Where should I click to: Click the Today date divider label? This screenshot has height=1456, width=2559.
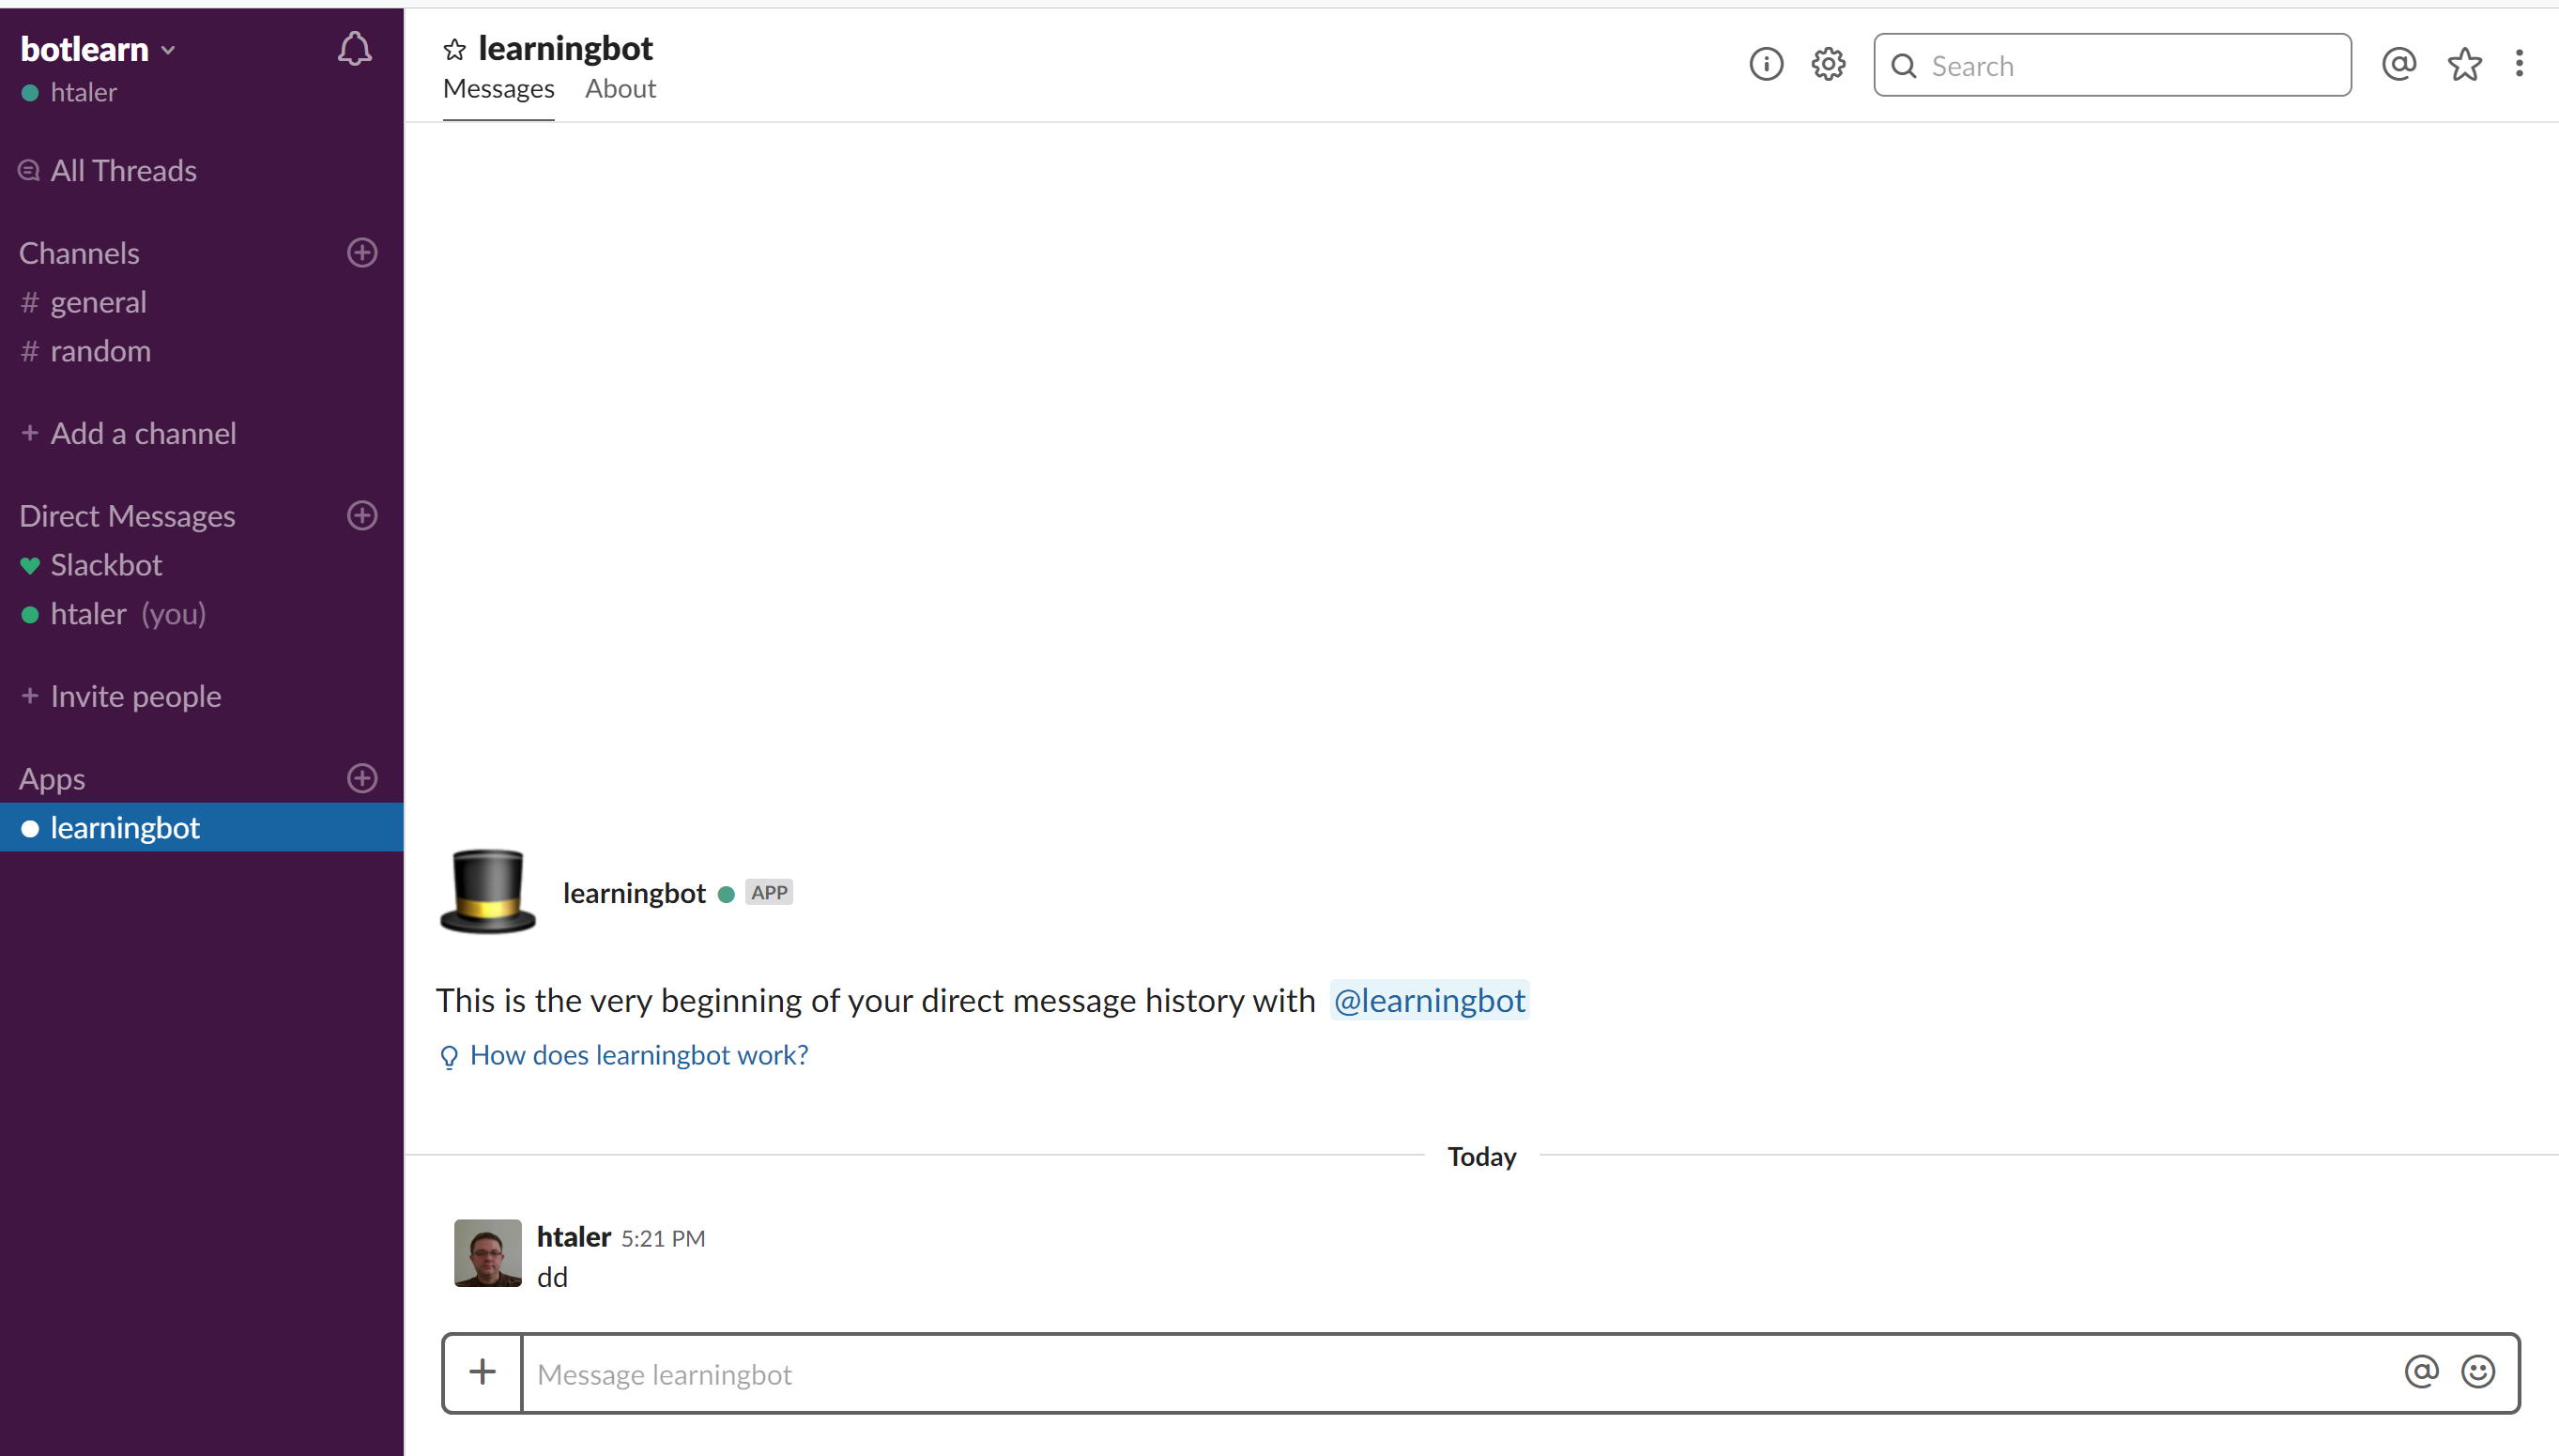[1481, 1157]
